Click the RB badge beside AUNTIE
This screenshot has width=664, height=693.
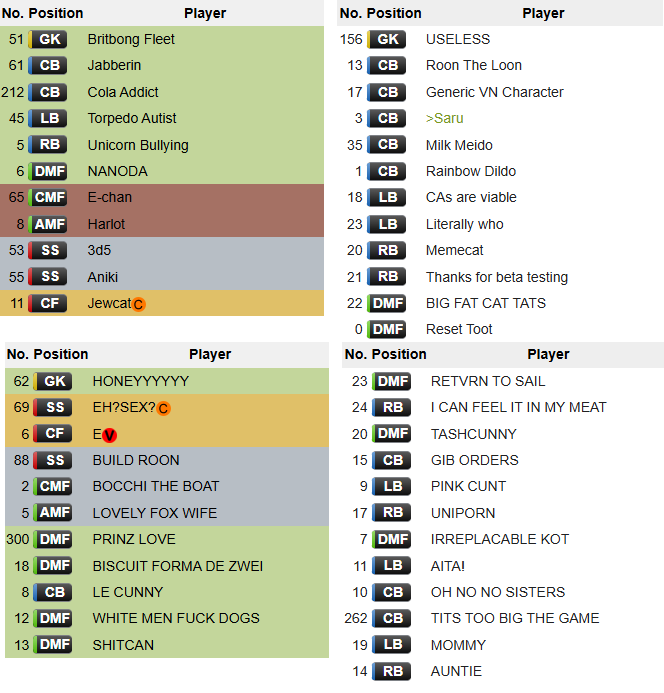pos(391,671)
